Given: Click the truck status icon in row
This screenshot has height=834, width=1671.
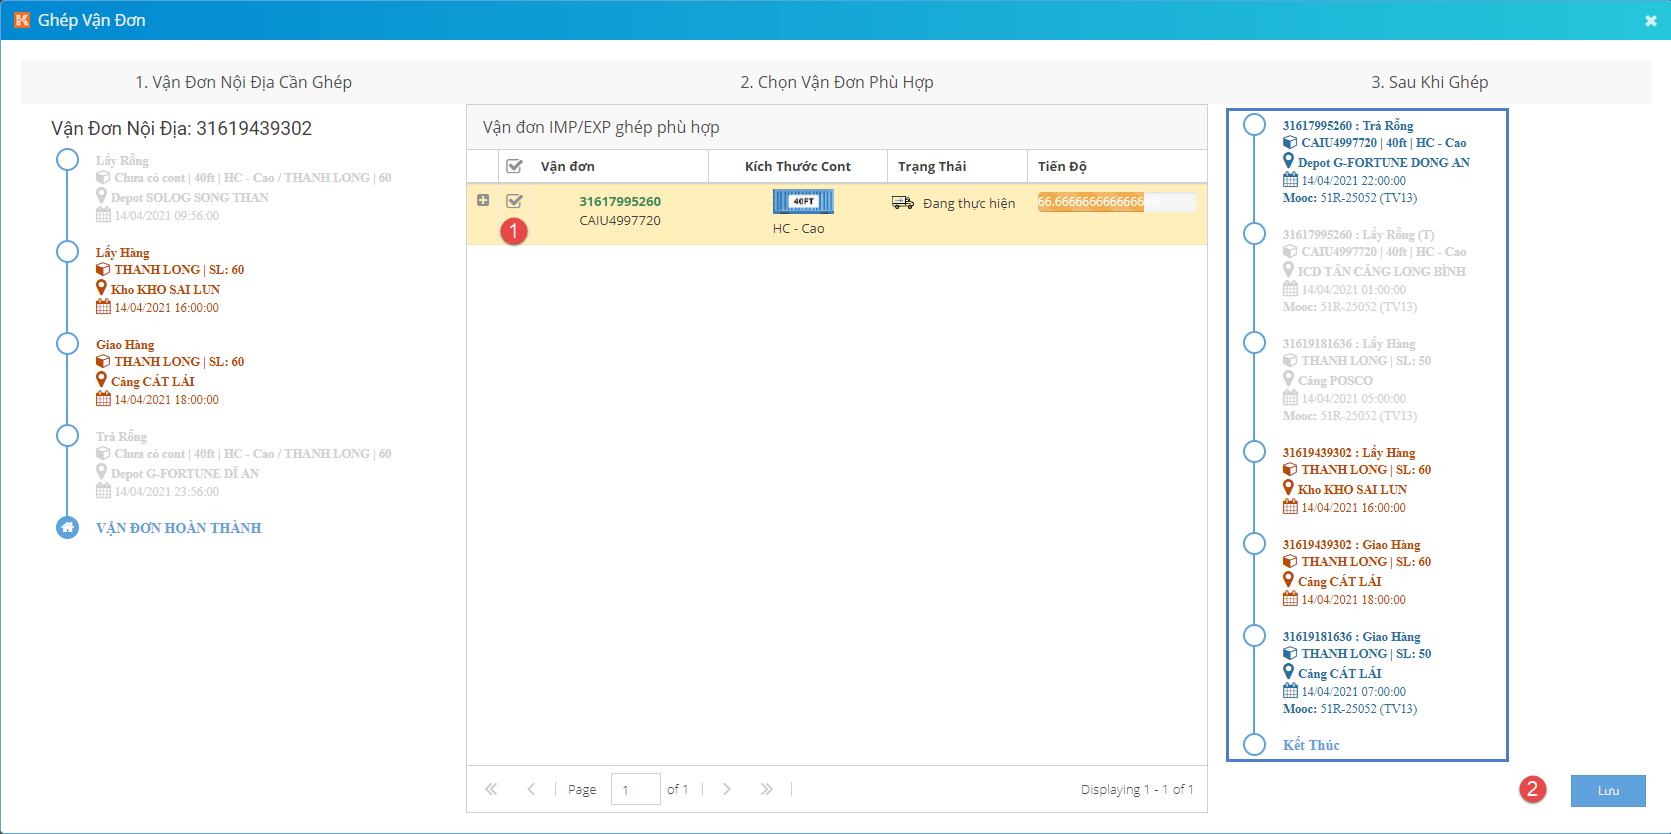Looking at the screenshot, I should tap(902, 203).
